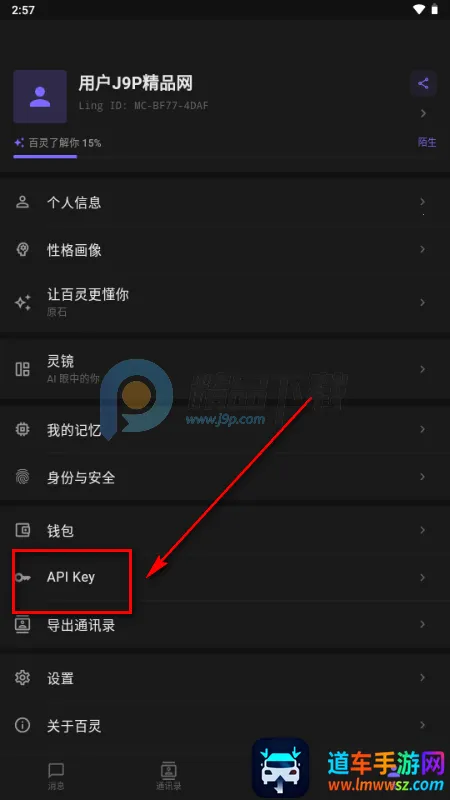Open the API Key menu entry
This screenshot has height=800, width=450.
point(225,578)
